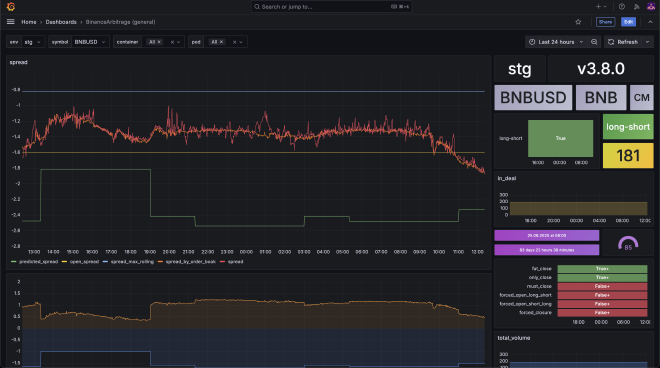Expand the container filter dropdown arrow
This screenshot has height=368, width=660.
point(178,42)
